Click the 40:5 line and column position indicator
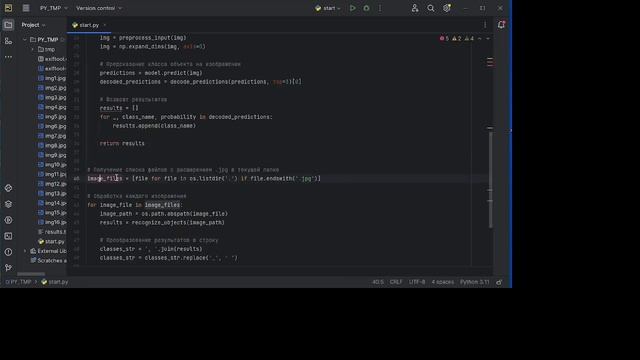 coord(378,282)
